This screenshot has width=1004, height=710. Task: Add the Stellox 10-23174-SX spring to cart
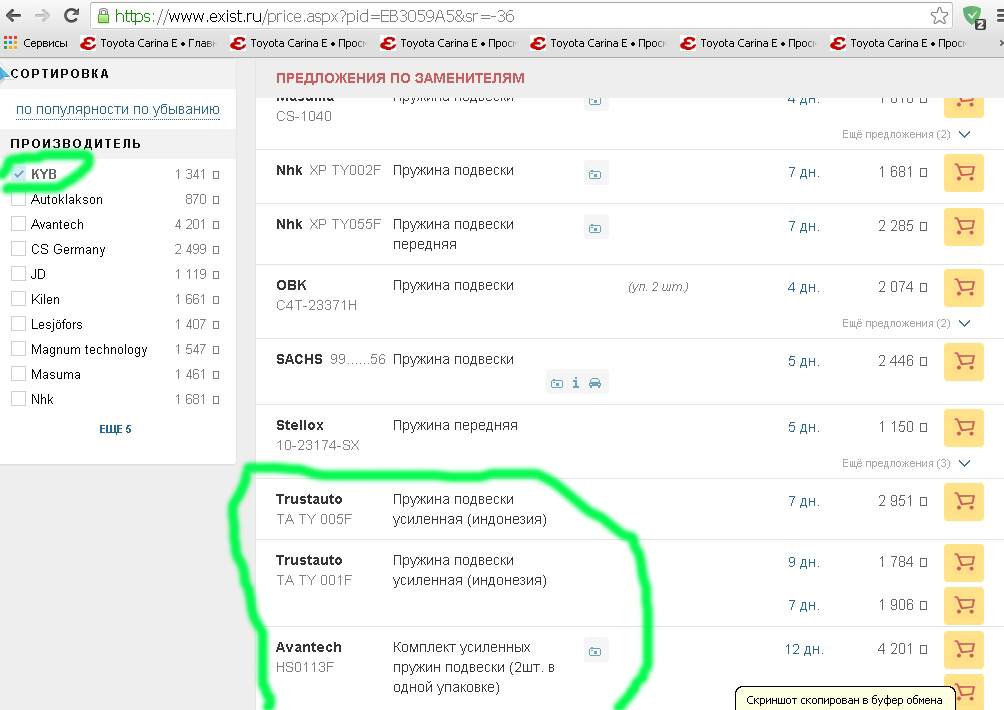(x=964, y=427)
